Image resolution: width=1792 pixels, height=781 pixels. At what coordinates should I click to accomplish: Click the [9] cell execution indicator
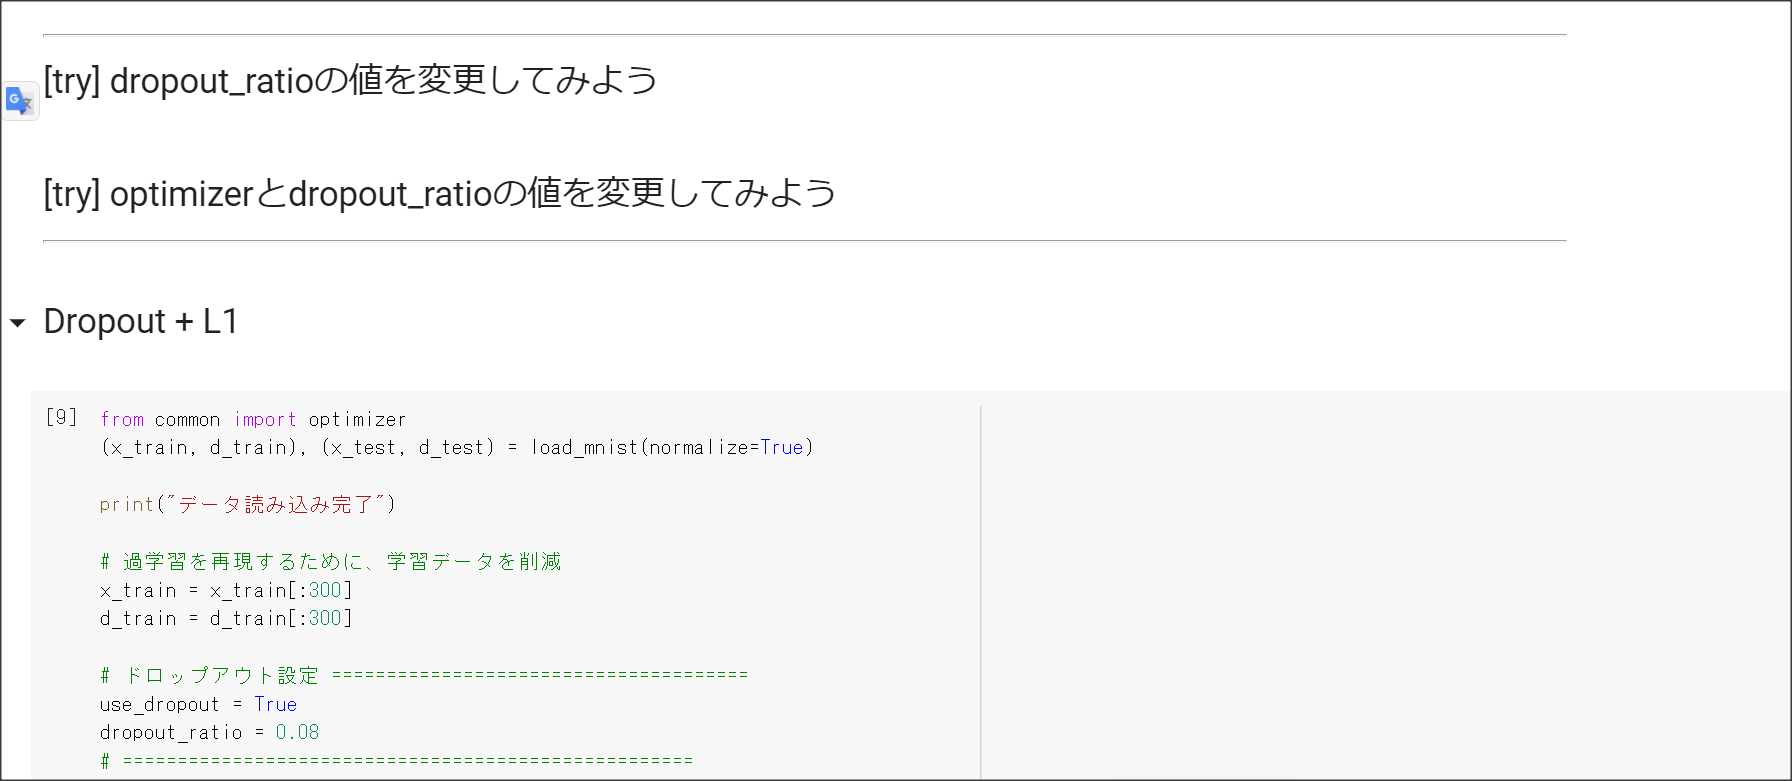62,417
